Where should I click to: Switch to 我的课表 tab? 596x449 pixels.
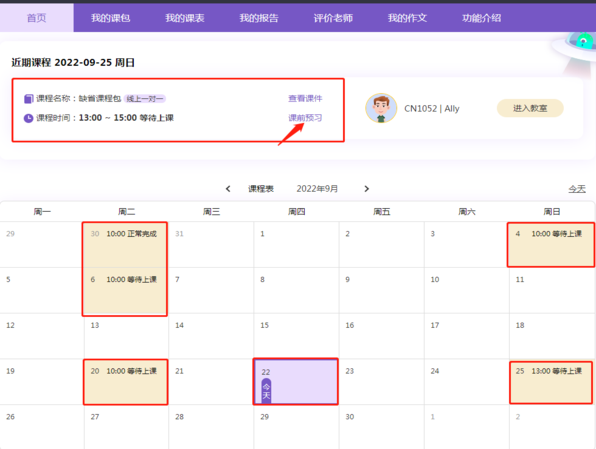(x=185, y=18)
